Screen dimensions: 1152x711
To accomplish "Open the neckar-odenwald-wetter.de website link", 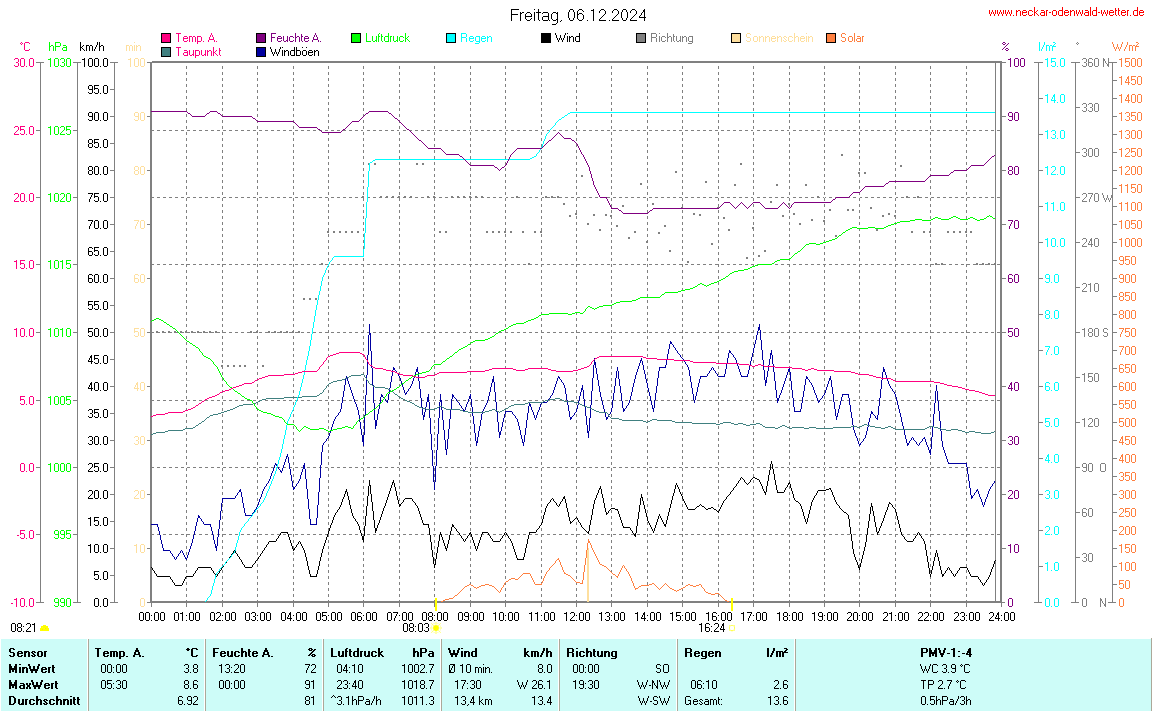I will click(1066, 13).
